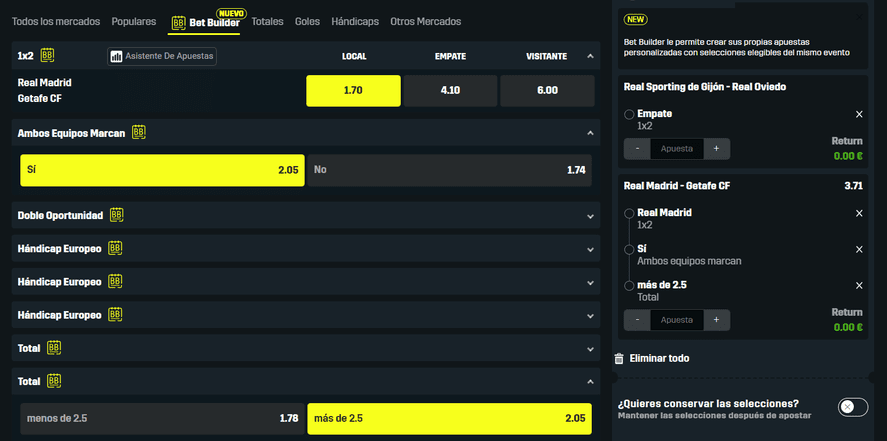Select No at 1.74 for both teams score
The image size is (887, 441).
[450, 170]
